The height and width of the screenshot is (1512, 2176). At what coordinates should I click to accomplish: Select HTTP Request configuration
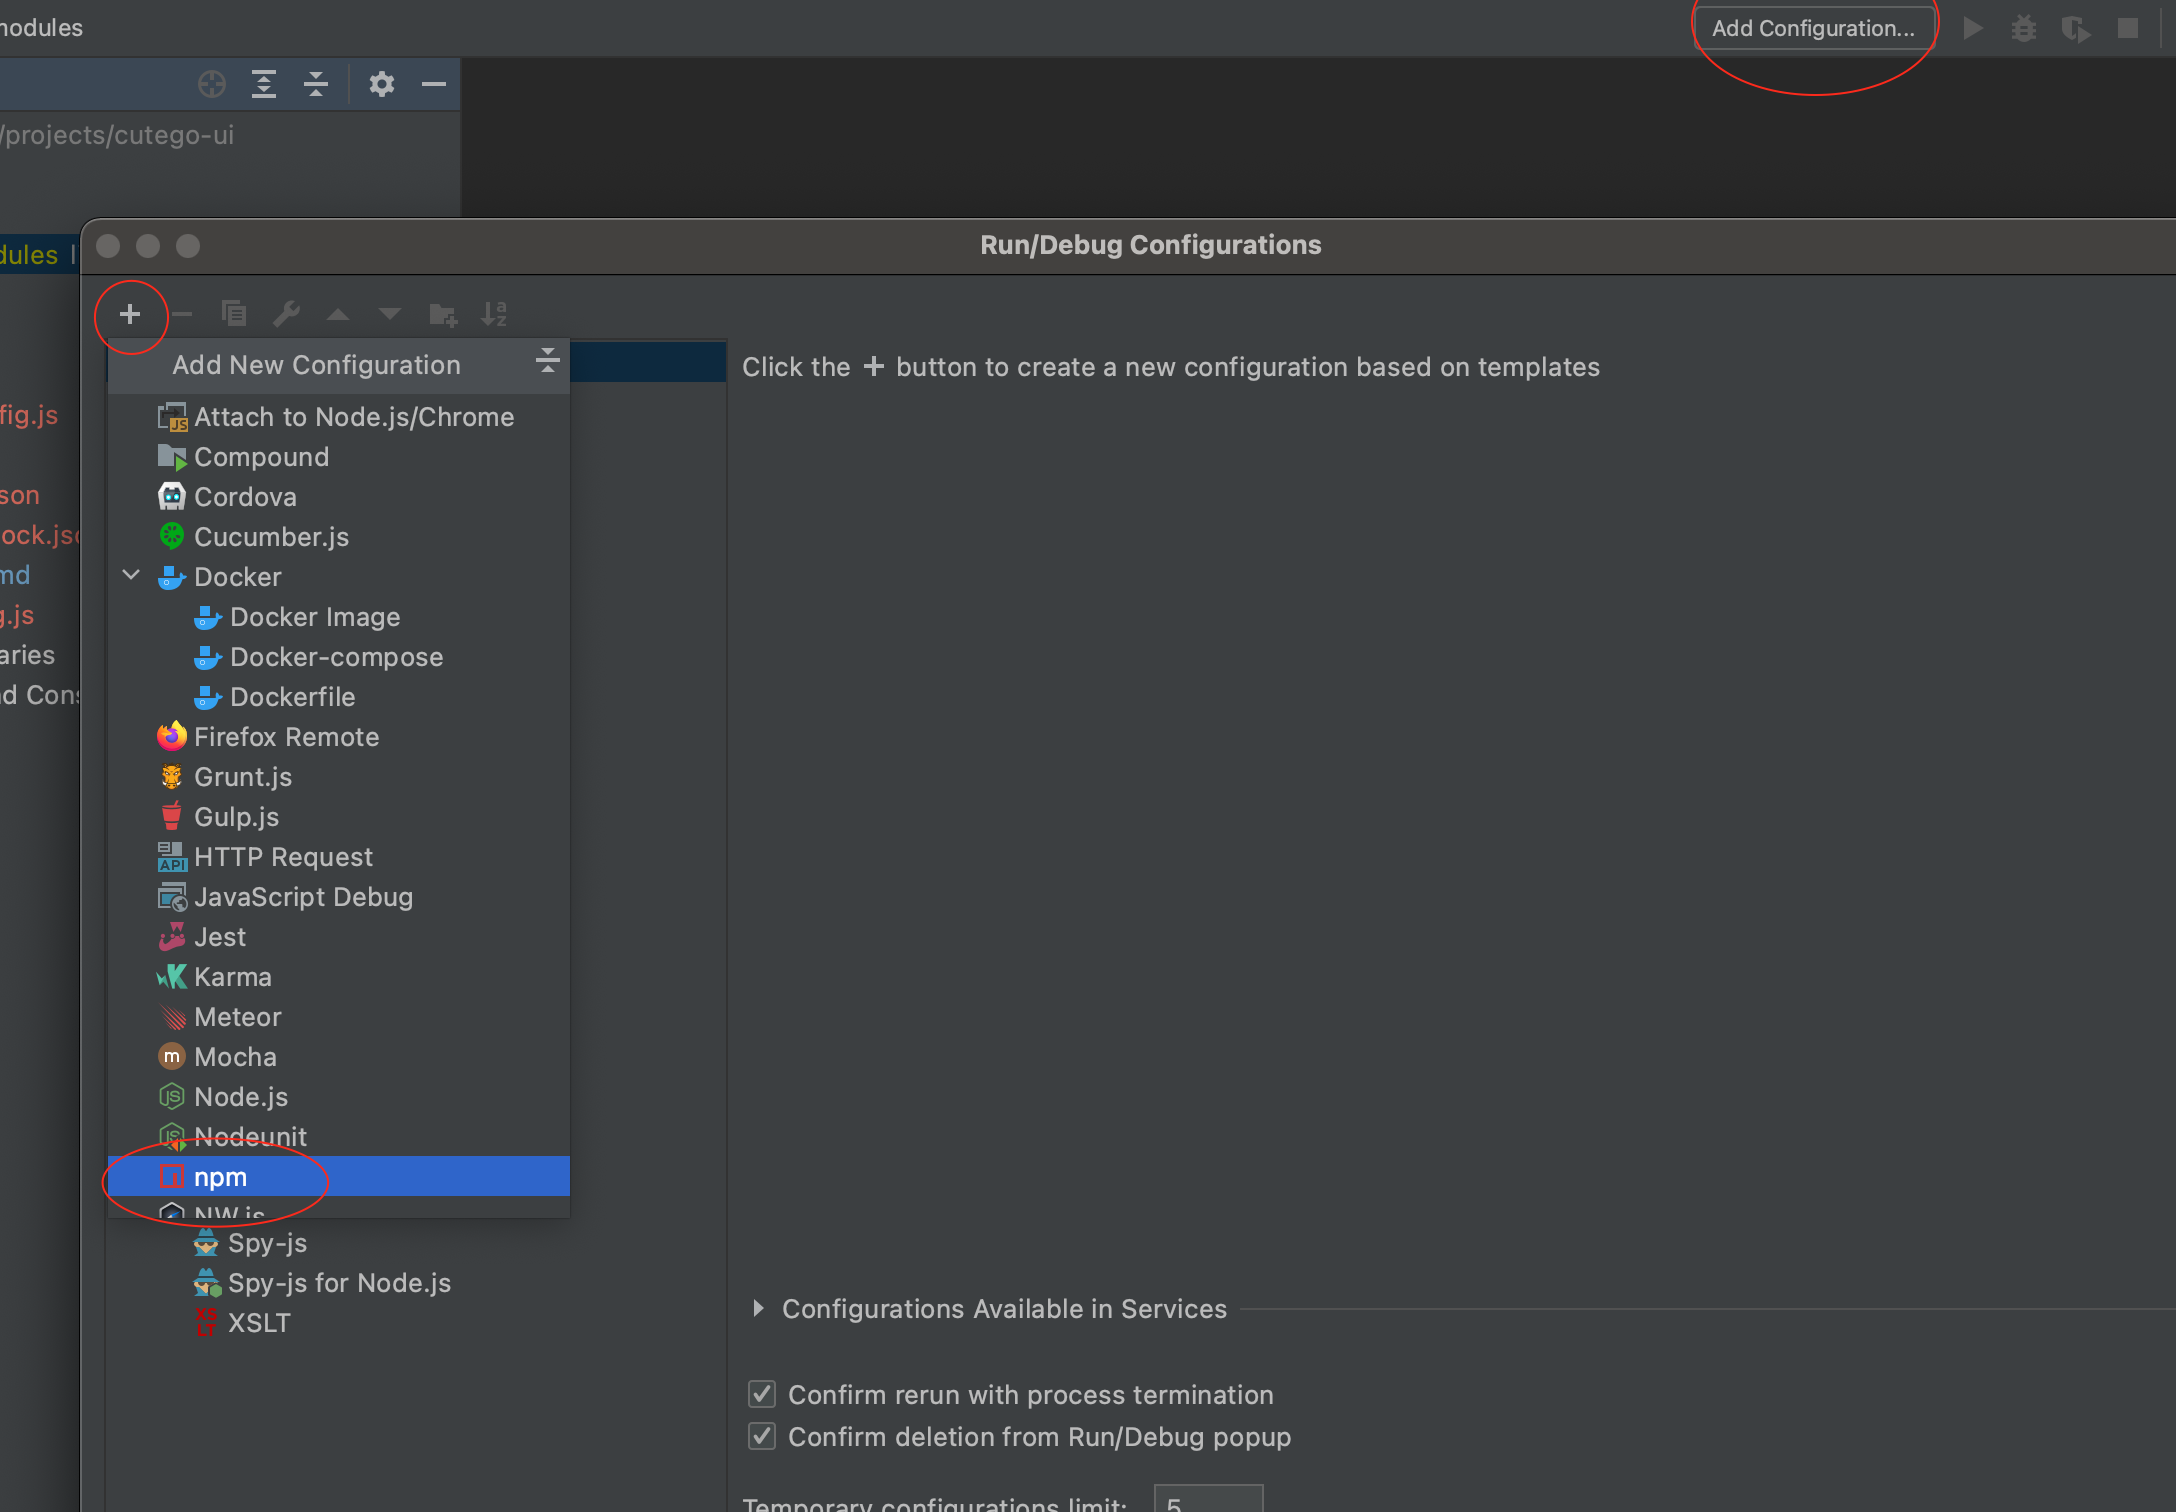[x=339, y=857]
